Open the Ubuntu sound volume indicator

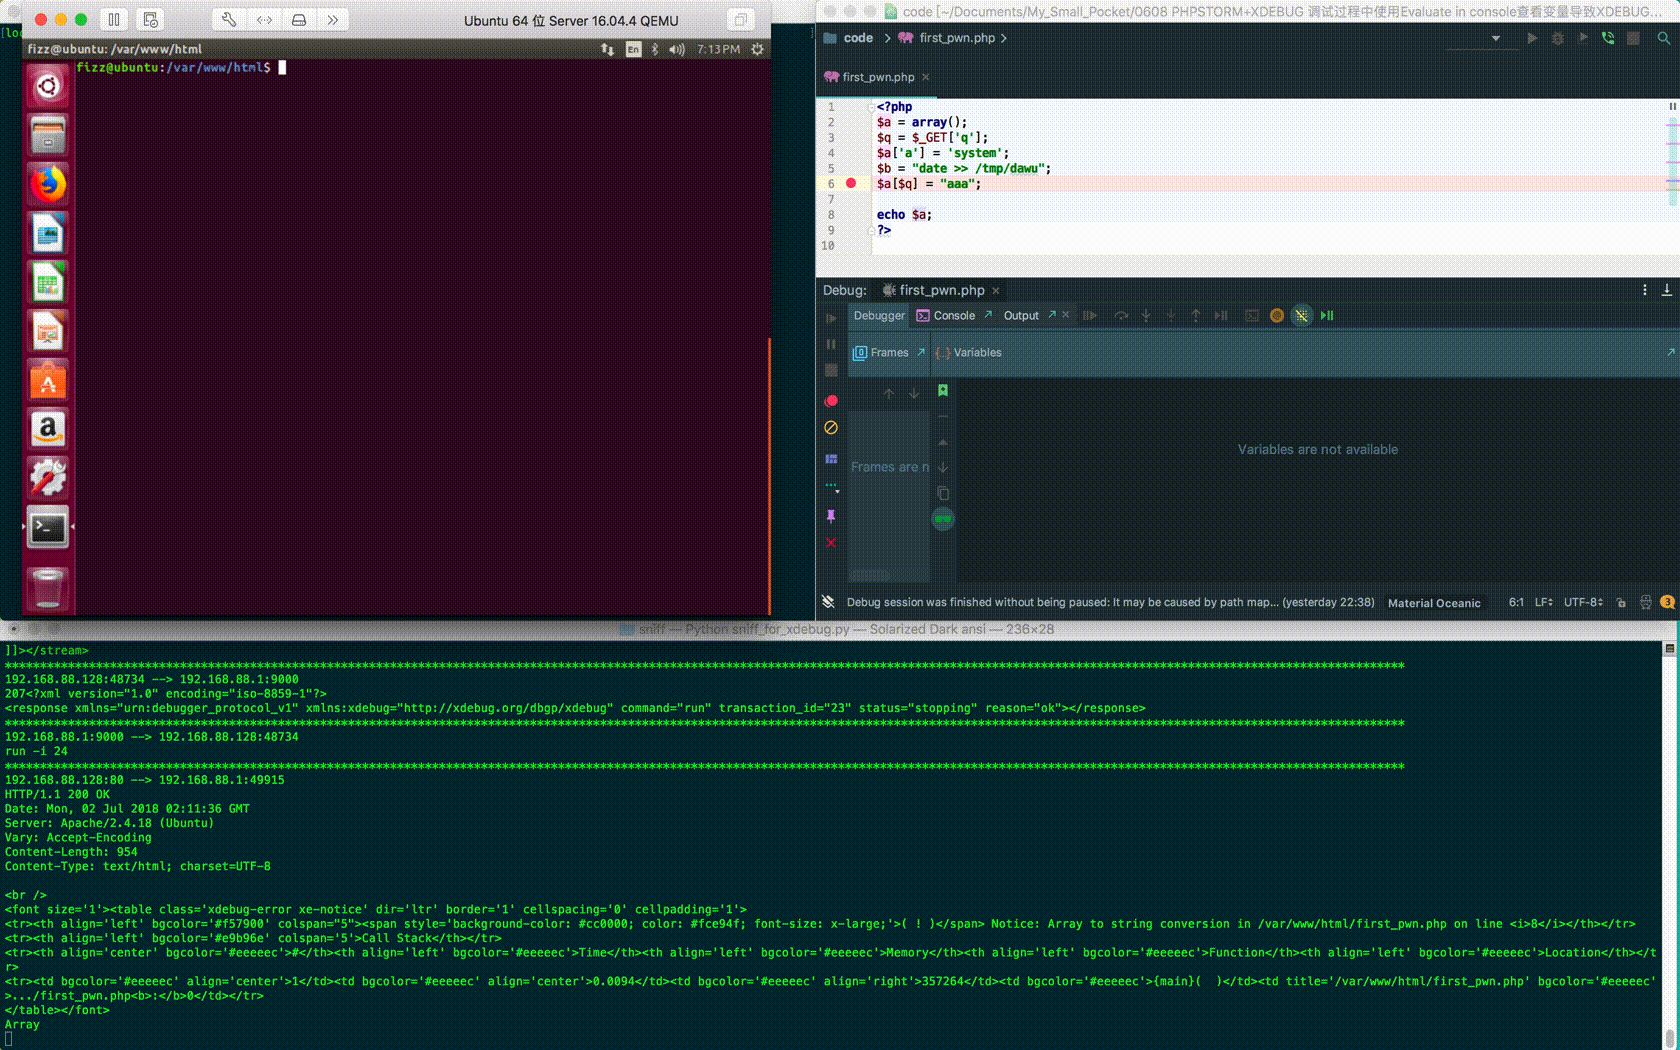pyautogui.click(x=677, y=49)
